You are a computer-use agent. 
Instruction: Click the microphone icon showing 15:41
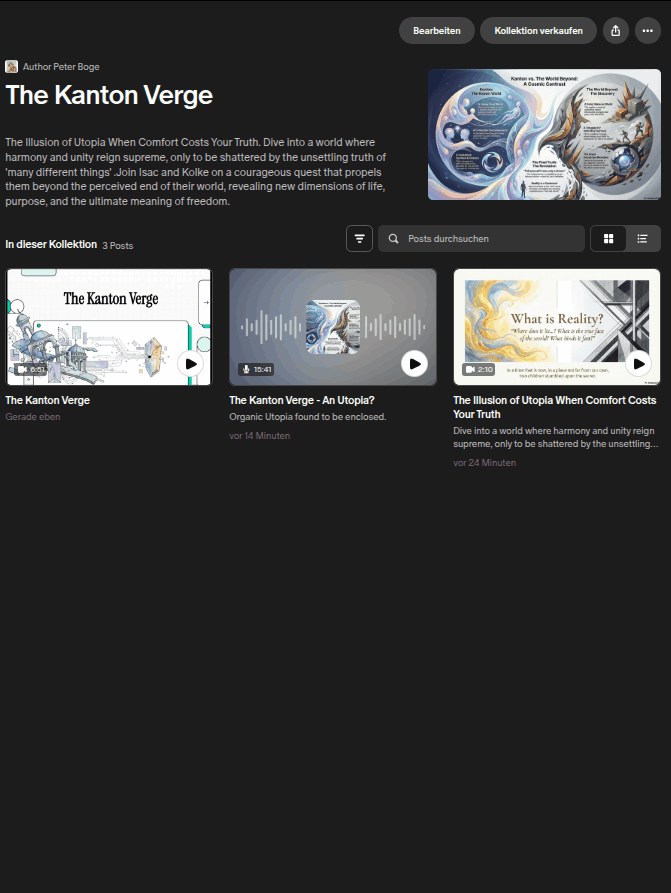246,369
